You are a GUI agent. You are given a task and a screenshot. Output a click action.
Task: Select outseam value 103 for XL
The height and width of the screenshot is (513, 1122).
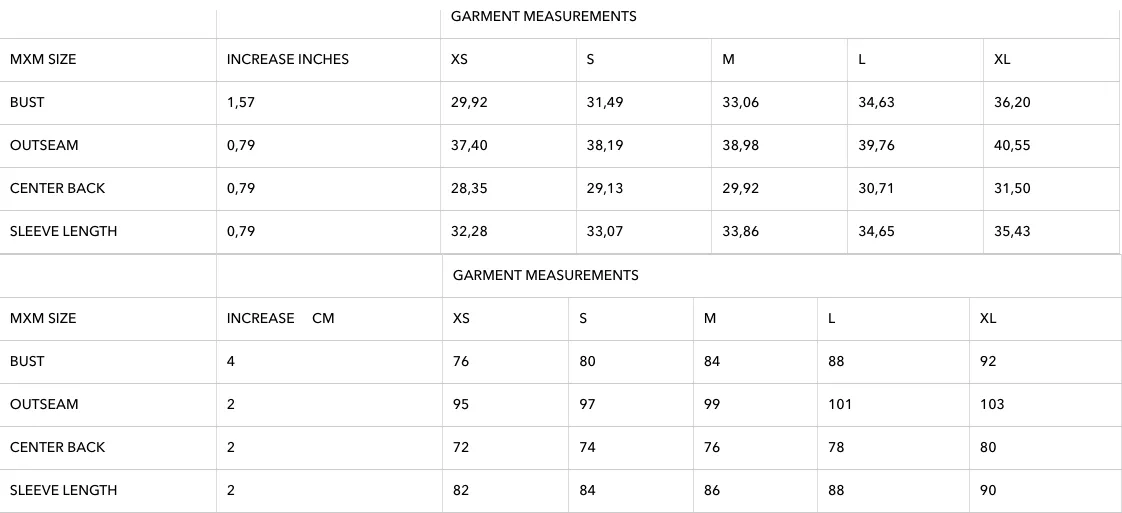coord(992,404)
